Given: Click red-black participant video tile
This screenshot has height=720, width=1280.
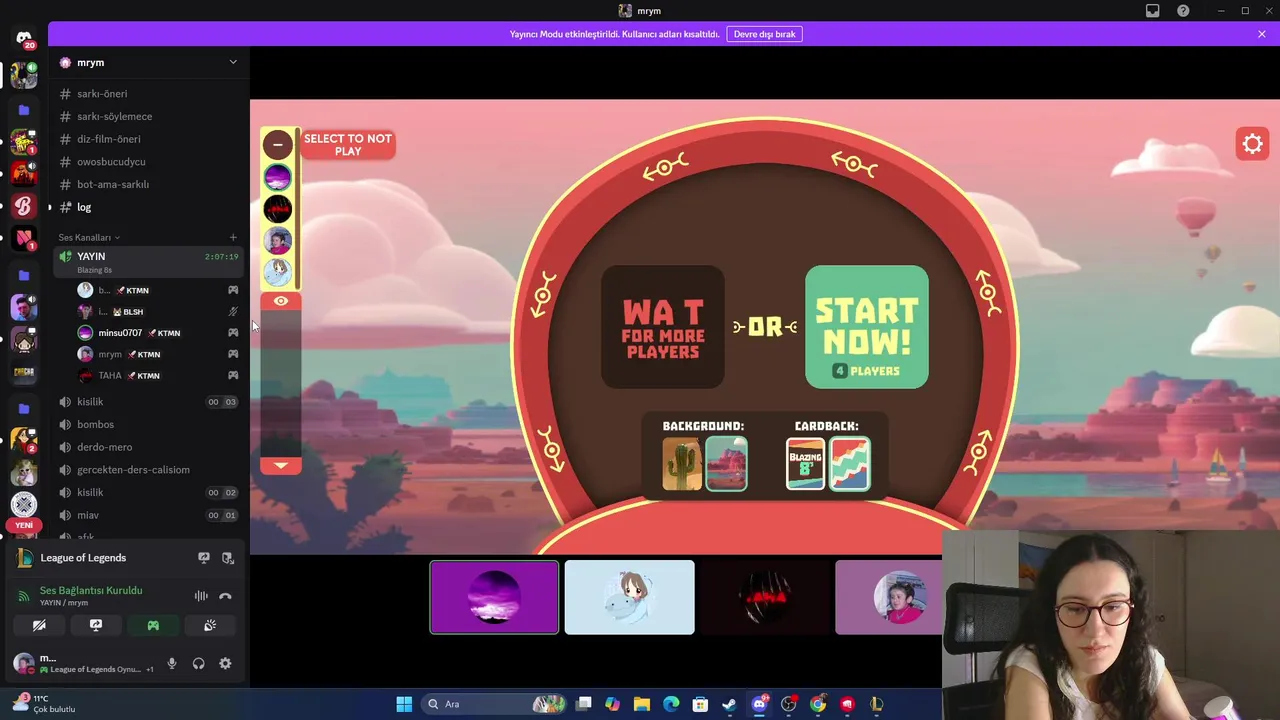Looking at the screenshot, I should click(764, 597).
